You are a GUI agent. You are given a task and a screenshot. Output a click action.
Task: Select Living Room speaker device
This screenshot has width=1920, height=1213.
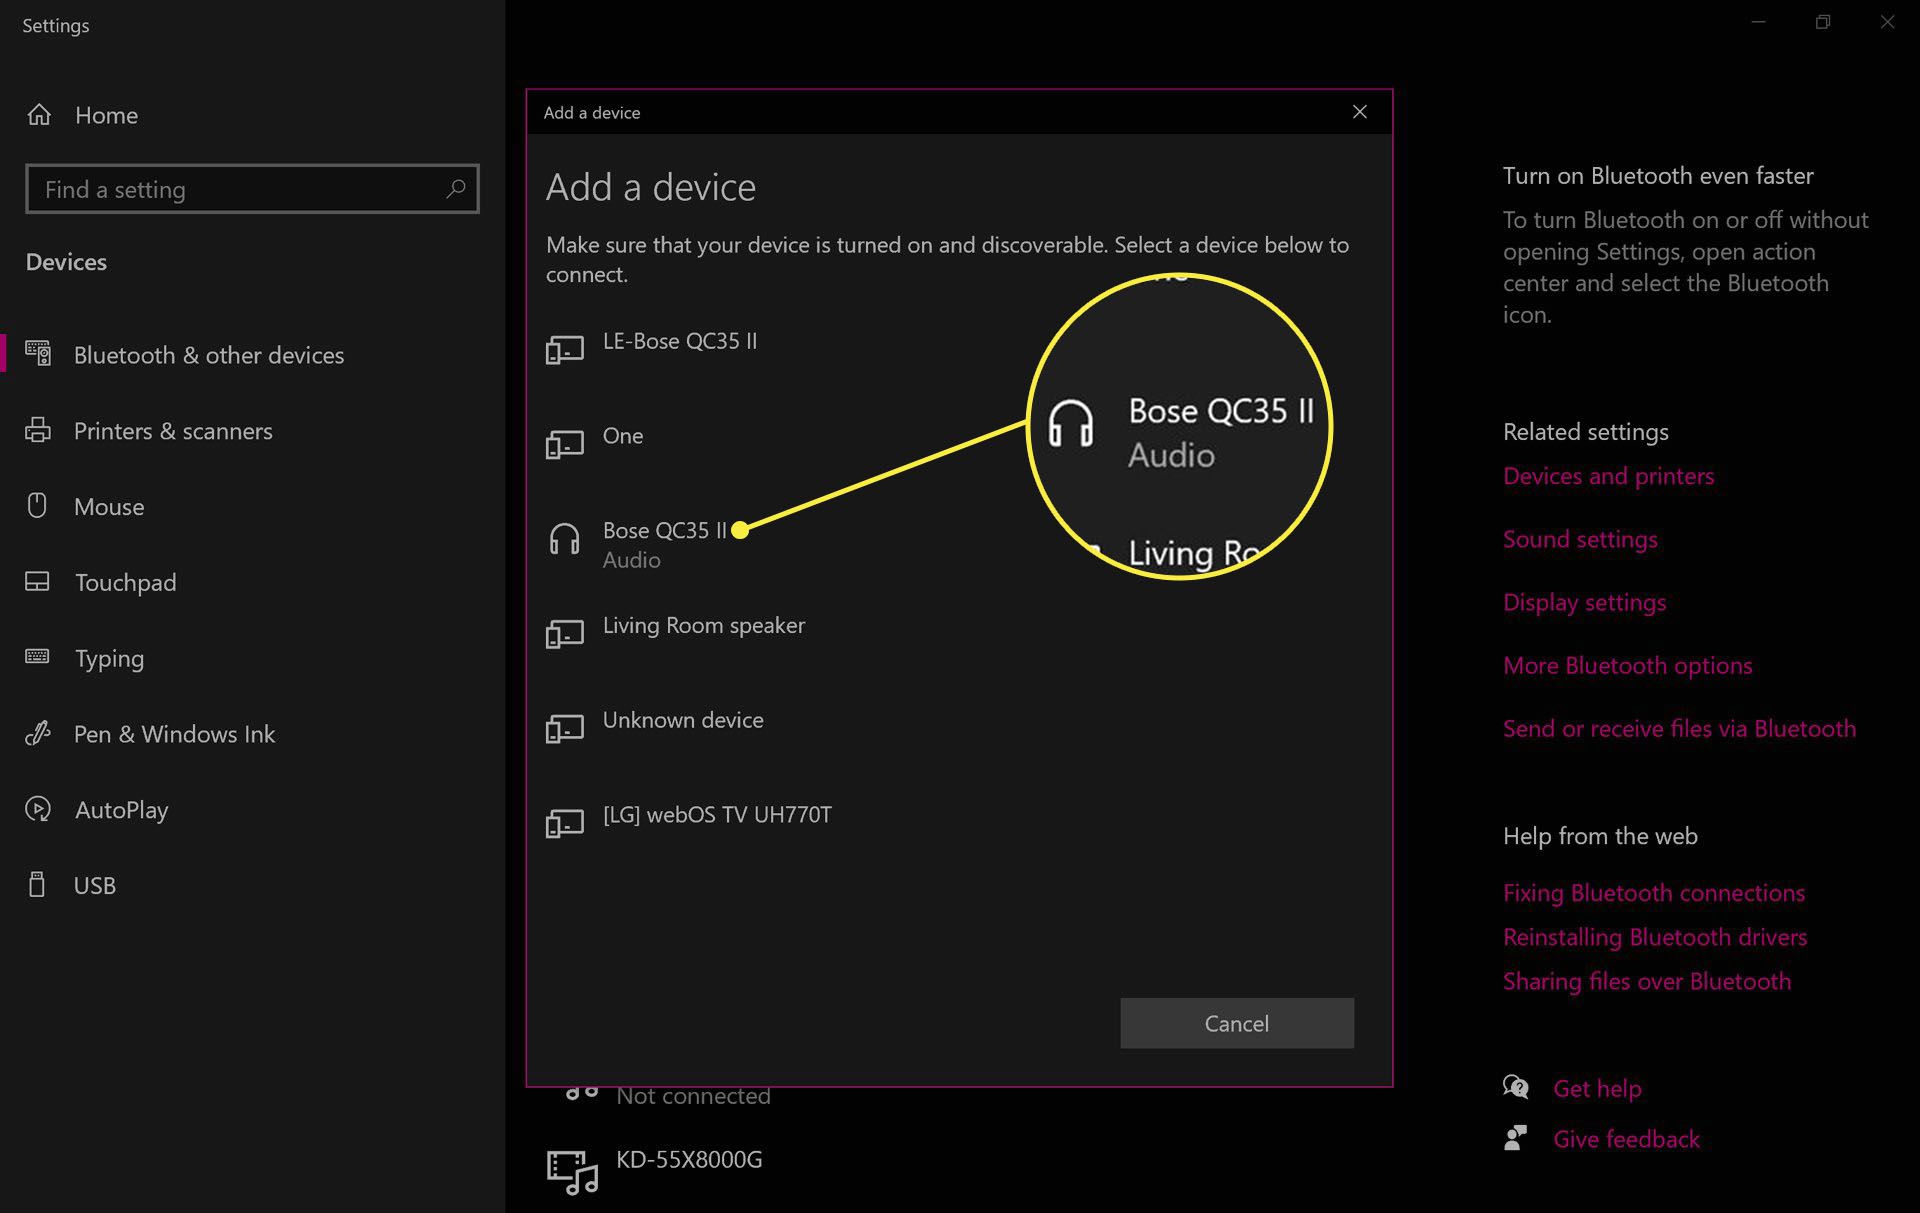tap(959, 634)
